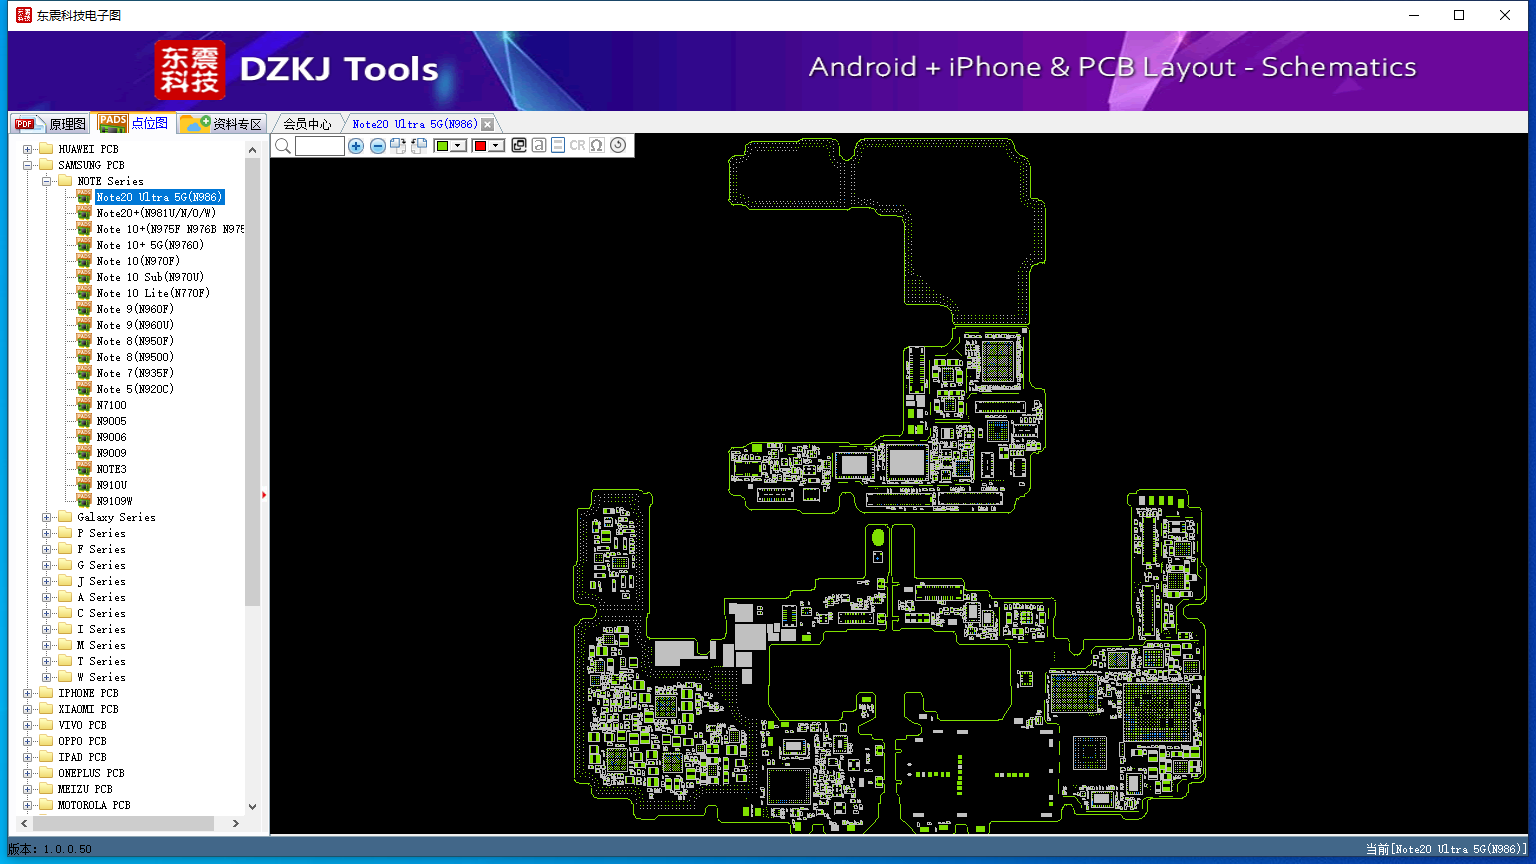Select the W Series folder label
The width and height of the screenshot is (1536, 864).
pos(102,677)
